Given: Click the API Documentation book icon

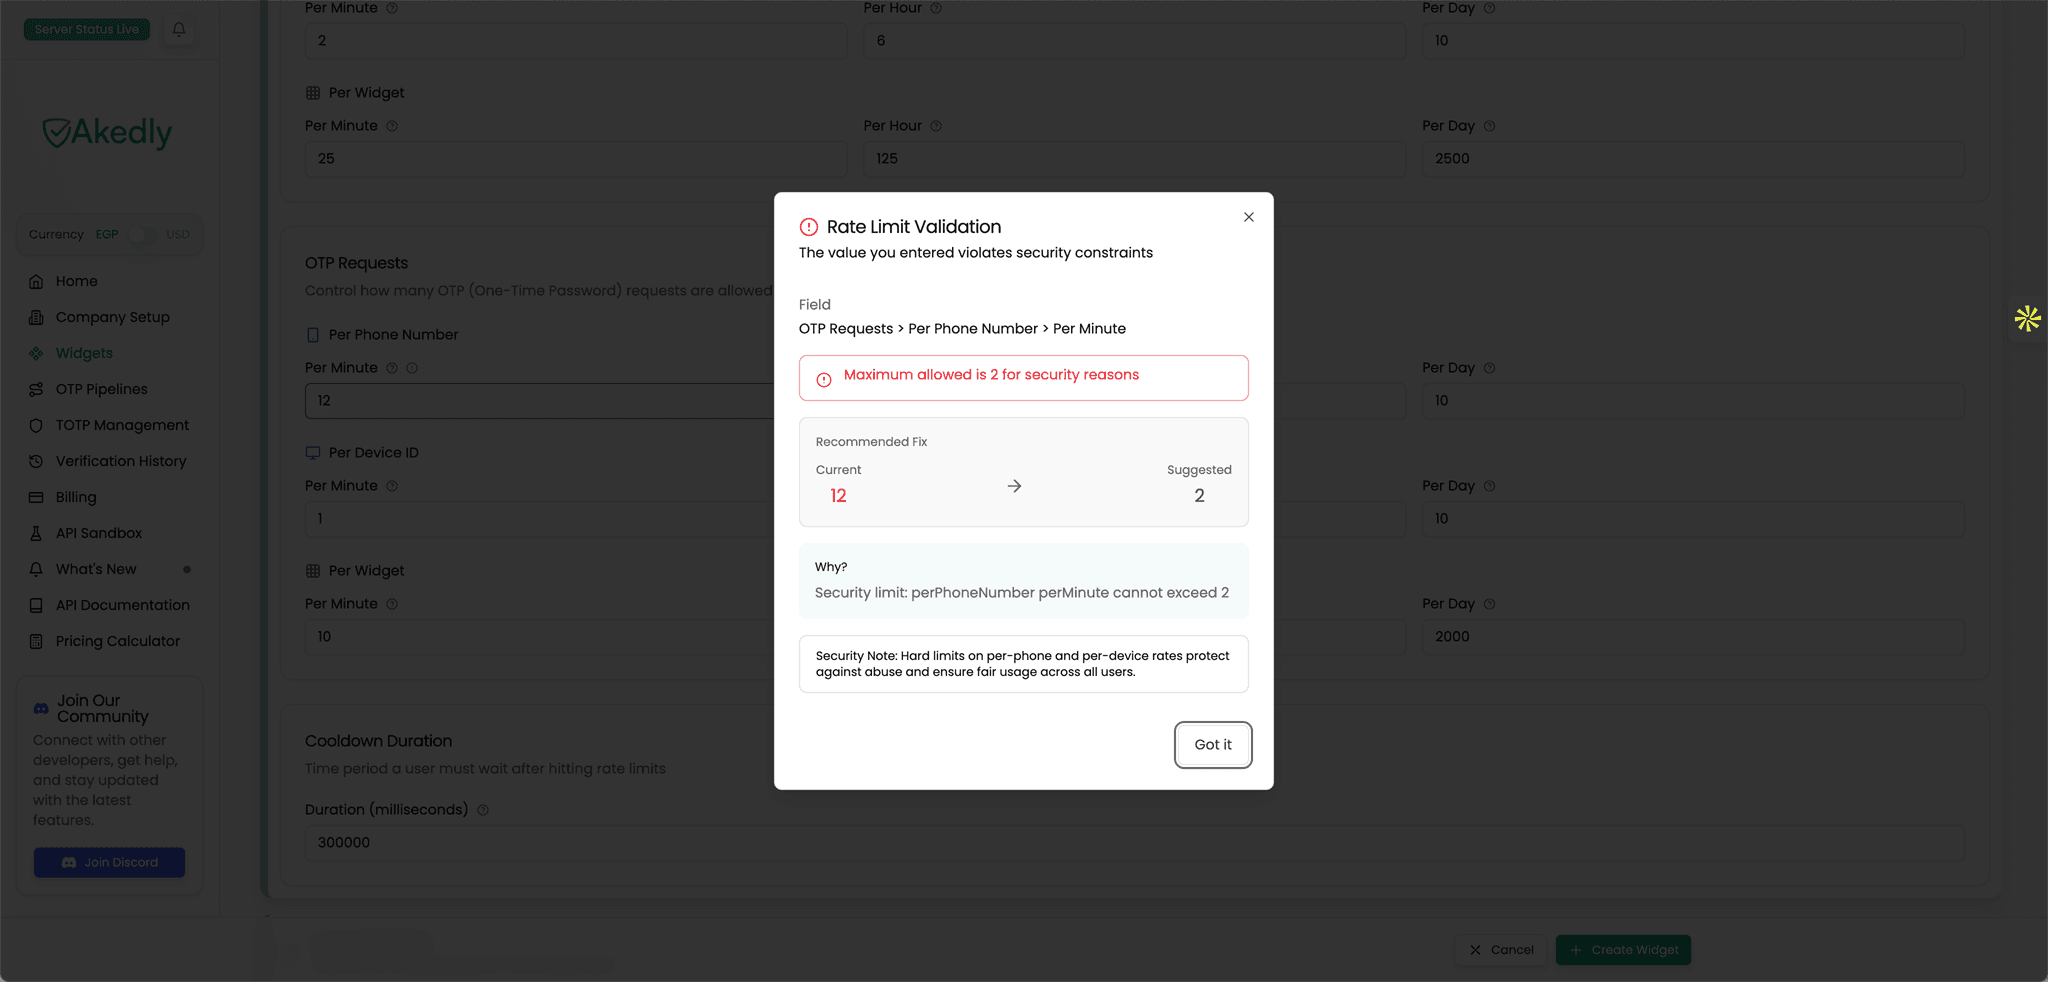Looking at the screenshot, I should point(36,605).
